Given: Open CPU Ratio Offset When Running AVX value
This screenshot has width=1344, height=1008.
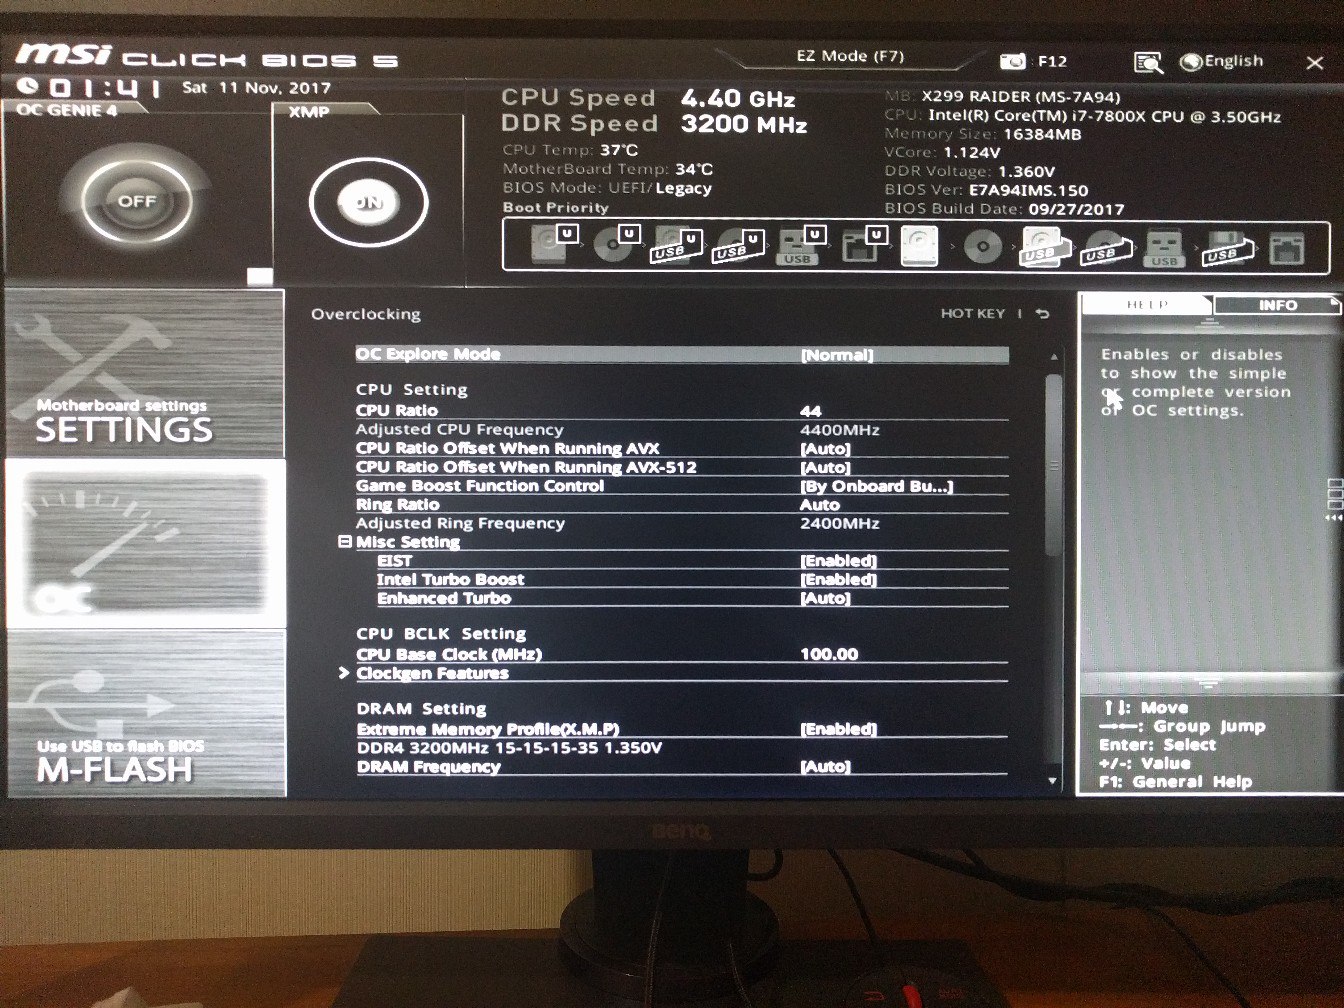Looking at the screenshot, I should (825, 449).
